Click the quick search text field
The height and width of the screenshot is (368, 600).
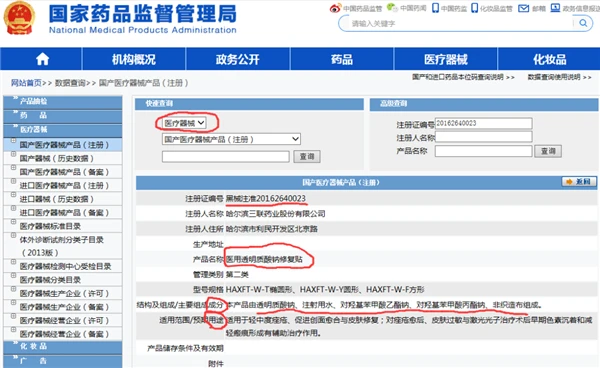pyautogui.click(x=225, y=156)
